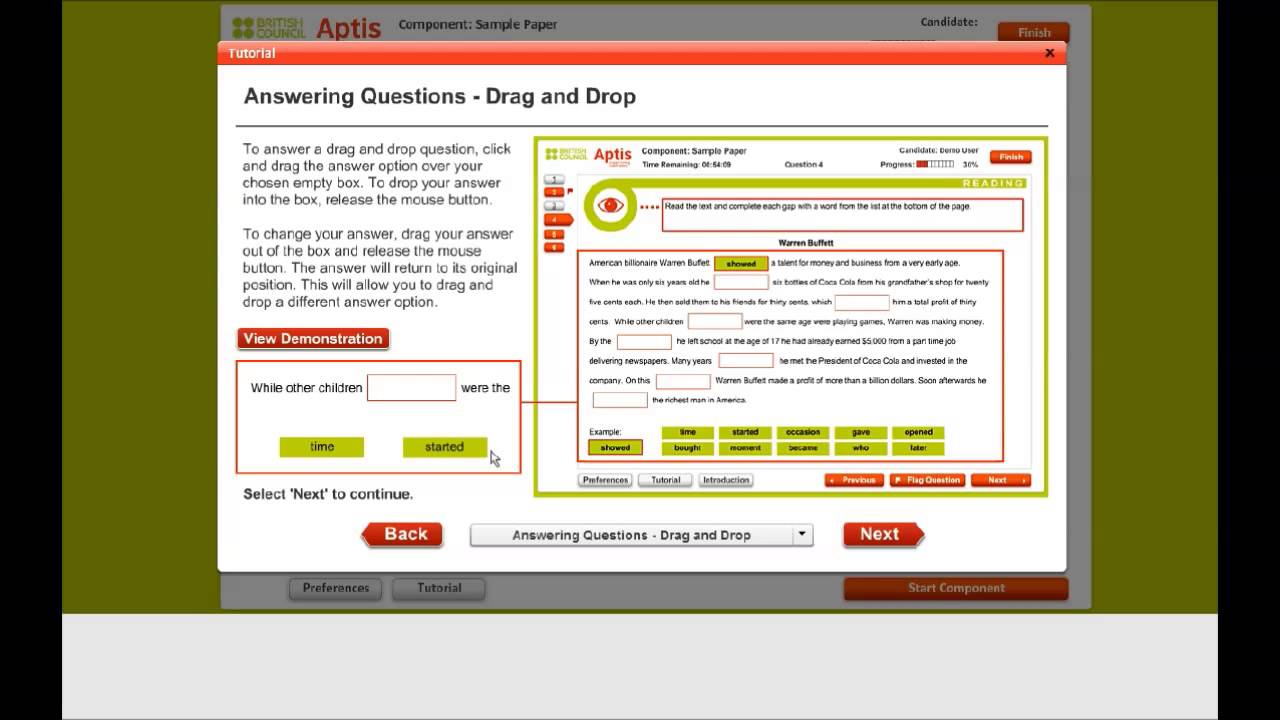This screenshot has height=720, width=1280.
Task: Pick the 'bought' word option
Action: [688, 448]
